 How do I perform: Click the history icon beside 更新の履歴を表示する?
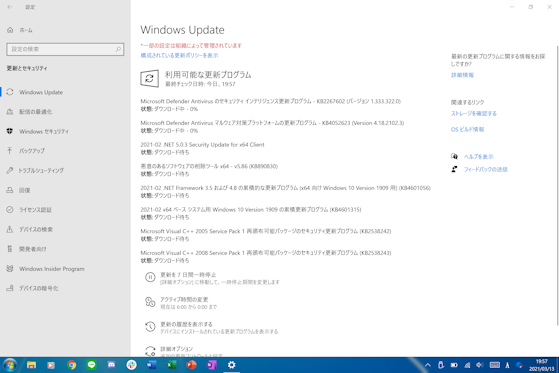coord(150,327)
